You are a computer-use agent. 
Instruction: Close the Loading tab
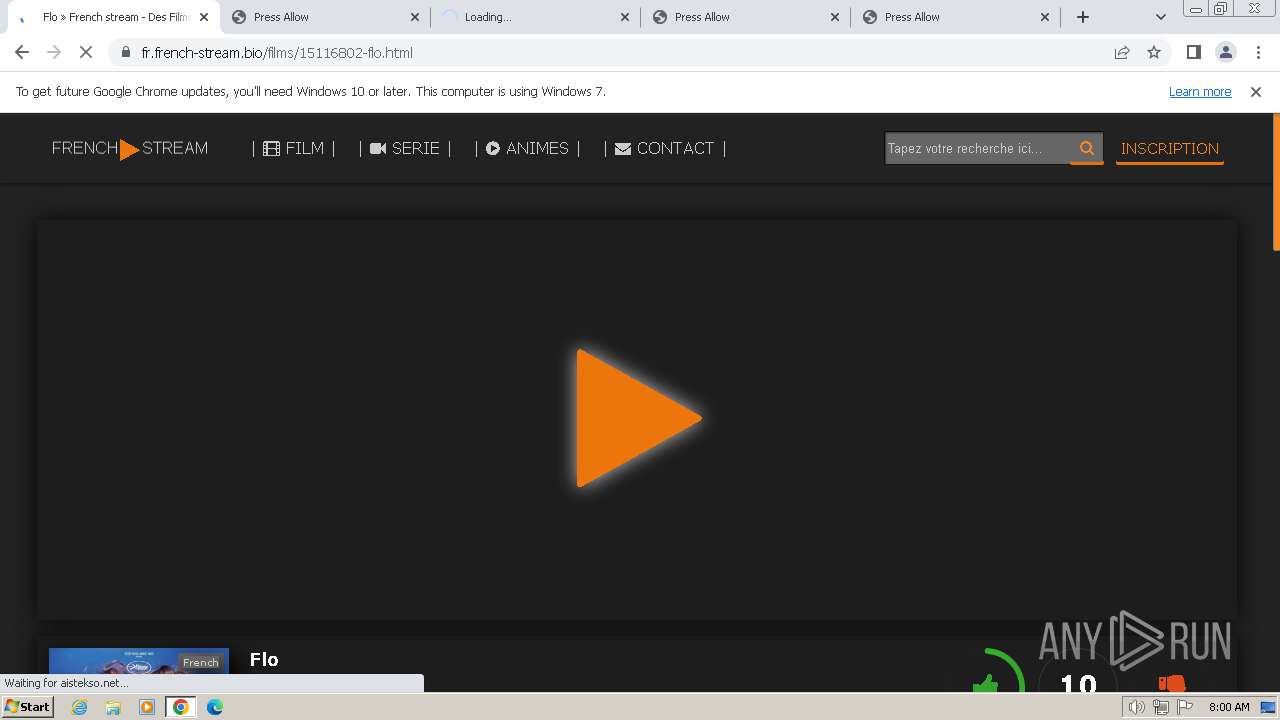(625, 17)
